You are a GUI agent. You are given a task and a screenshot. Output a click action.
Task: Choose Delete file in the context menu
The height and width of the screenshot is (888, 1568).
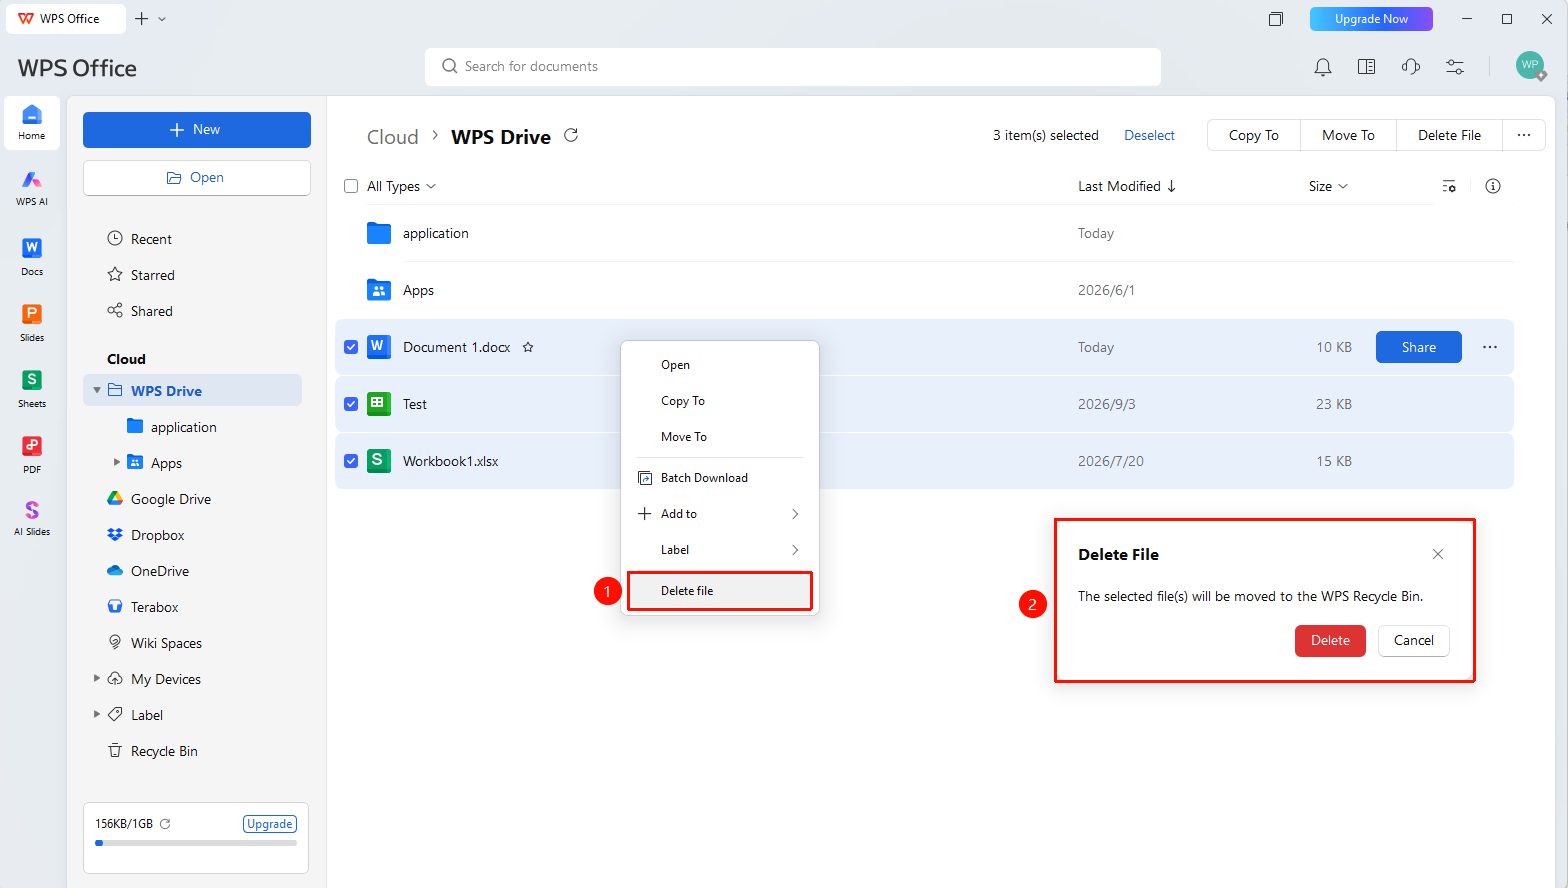(720, 591)
